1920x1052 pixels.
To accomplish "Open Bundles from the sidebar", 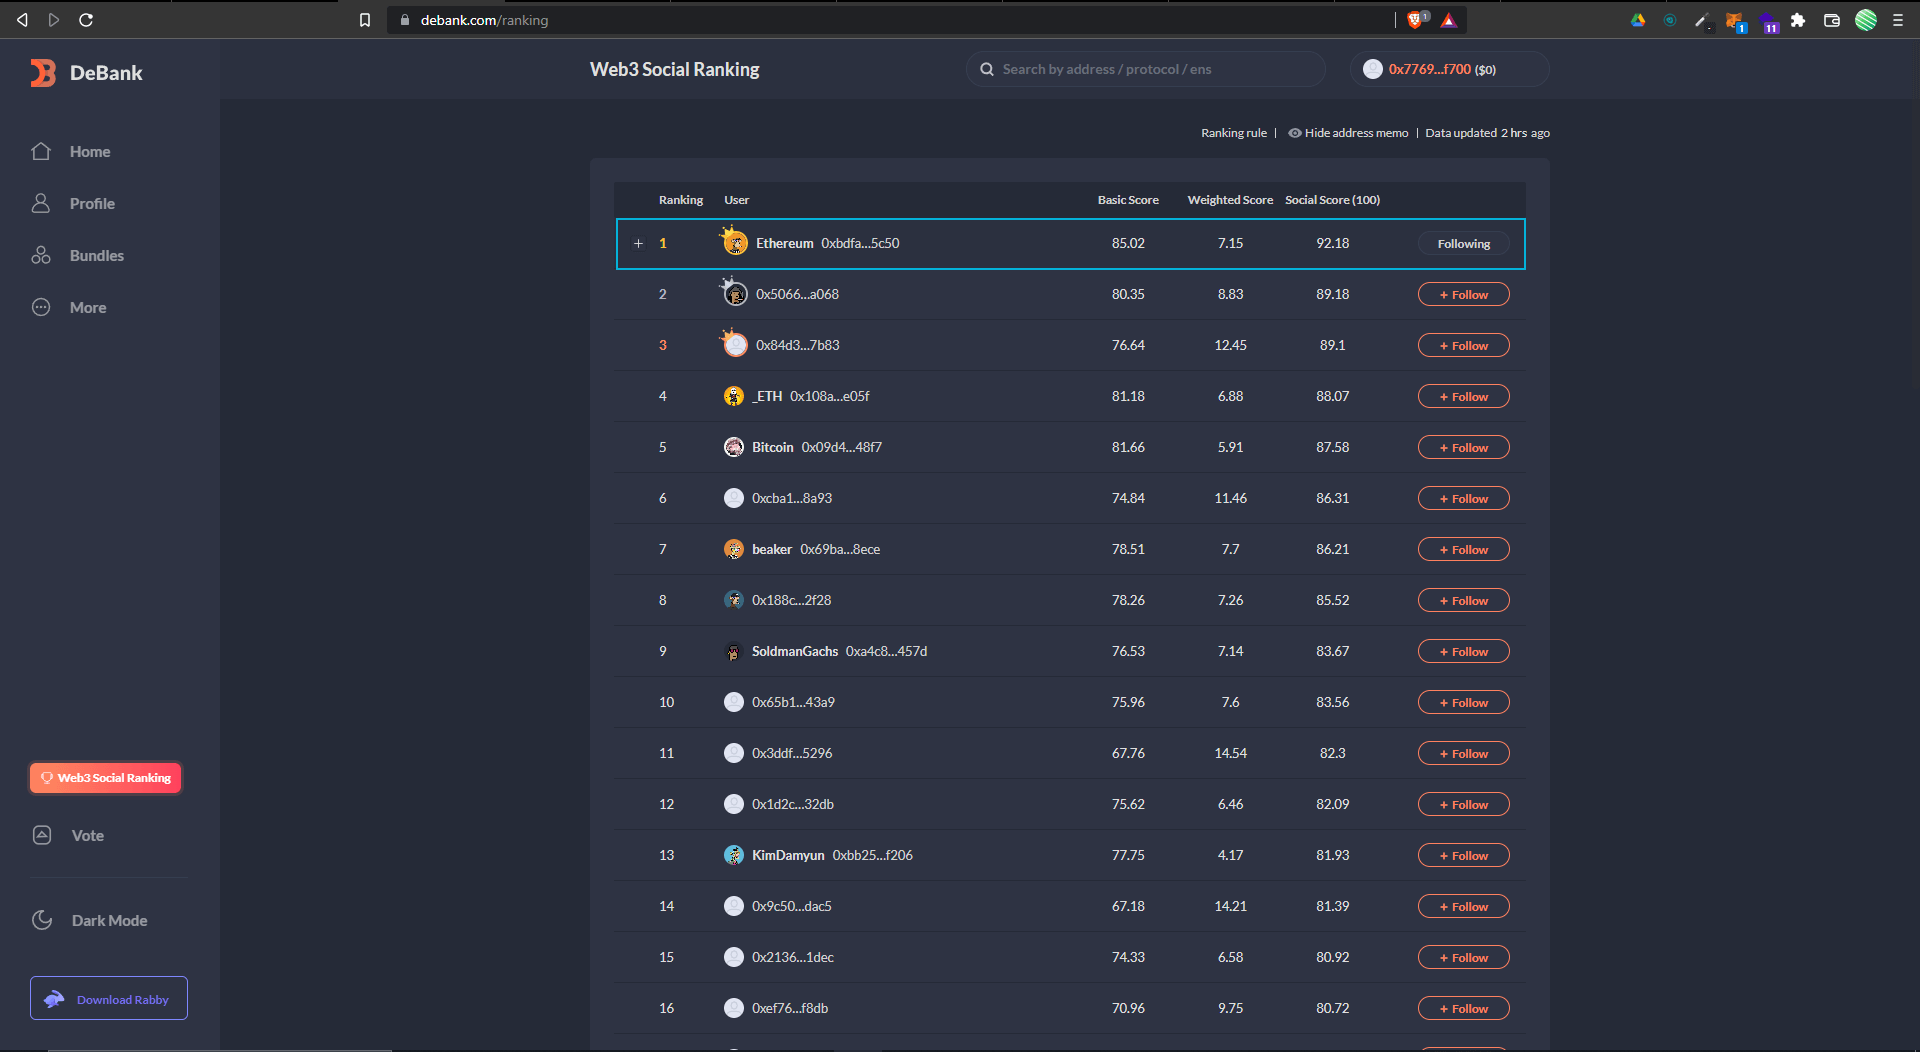I will [96, 256].
